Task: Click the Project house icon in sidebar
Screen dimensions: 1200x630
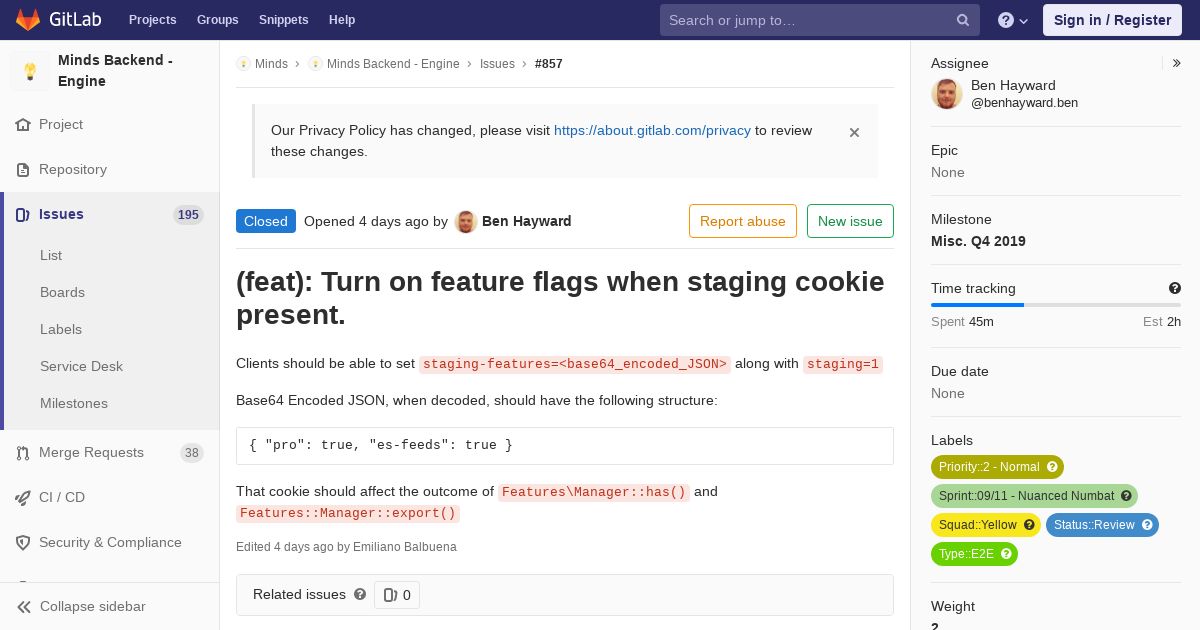Action: 23,125
